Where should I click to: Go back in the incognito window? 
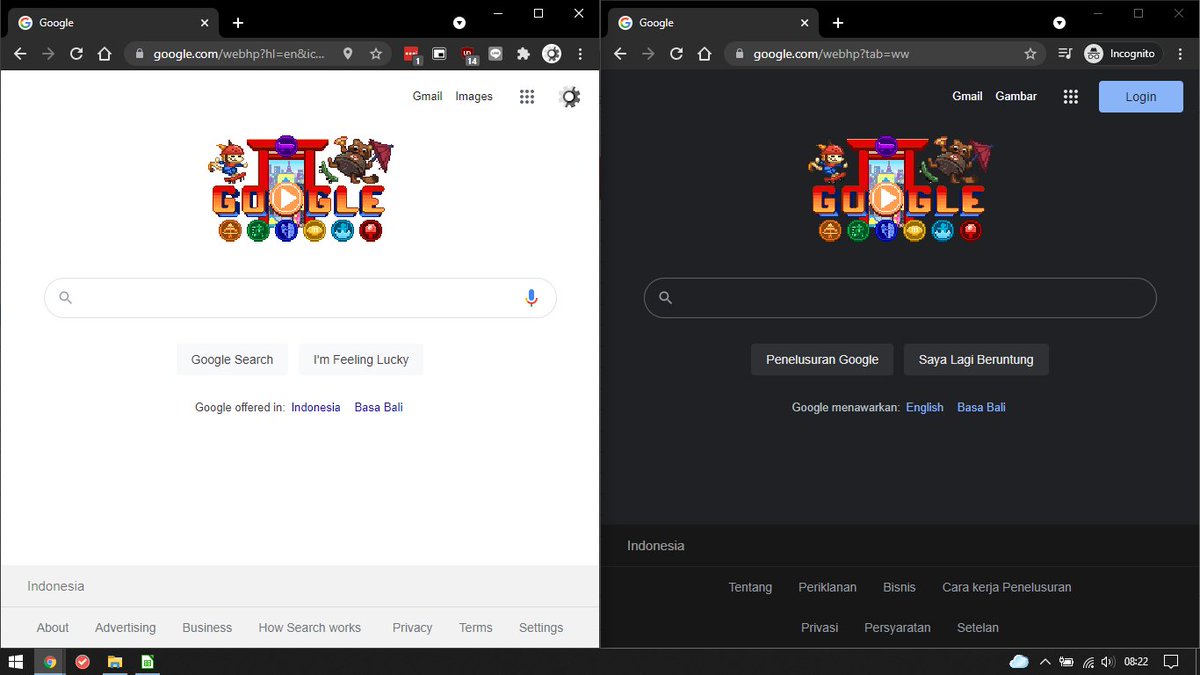point(620,54)
